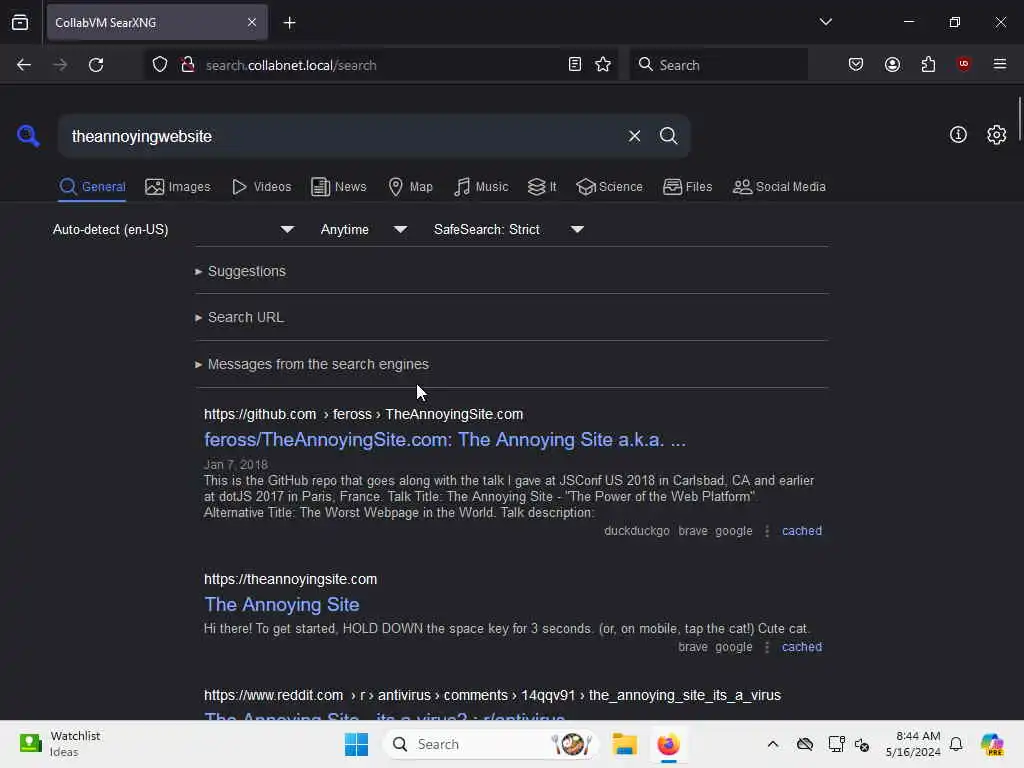Open the language Auto-detect dropdown

click(x=173, y=229)
